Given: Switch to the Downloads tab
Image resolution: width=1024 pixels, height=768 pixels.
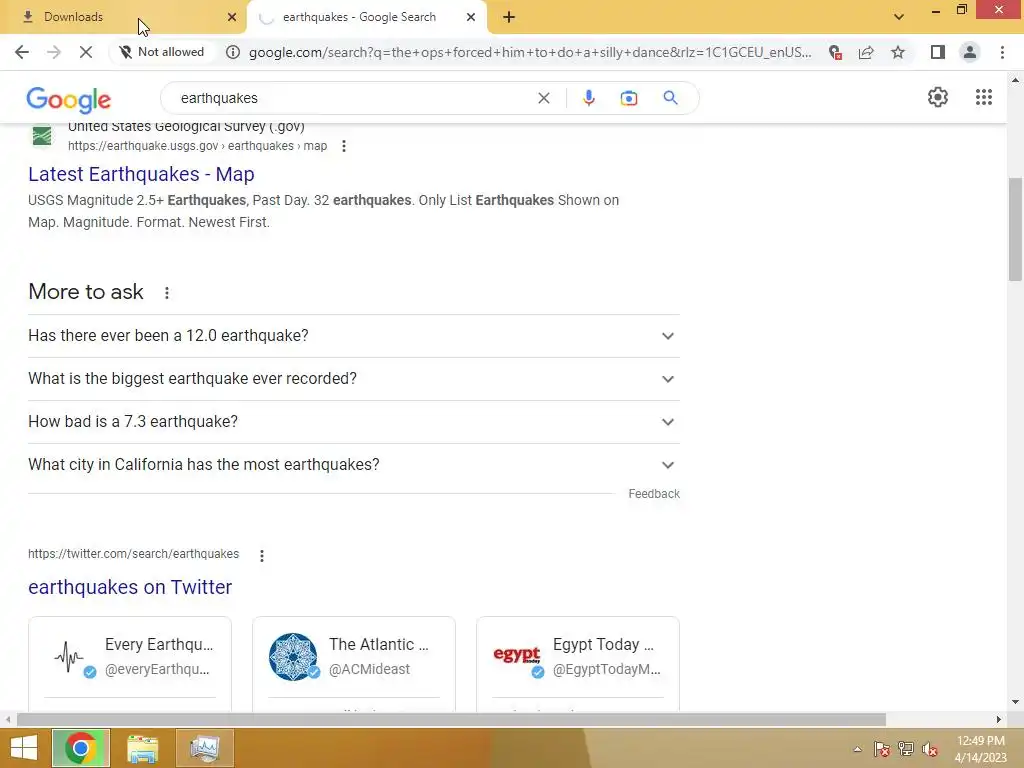Looking at the screenshot, I should 123,17.
